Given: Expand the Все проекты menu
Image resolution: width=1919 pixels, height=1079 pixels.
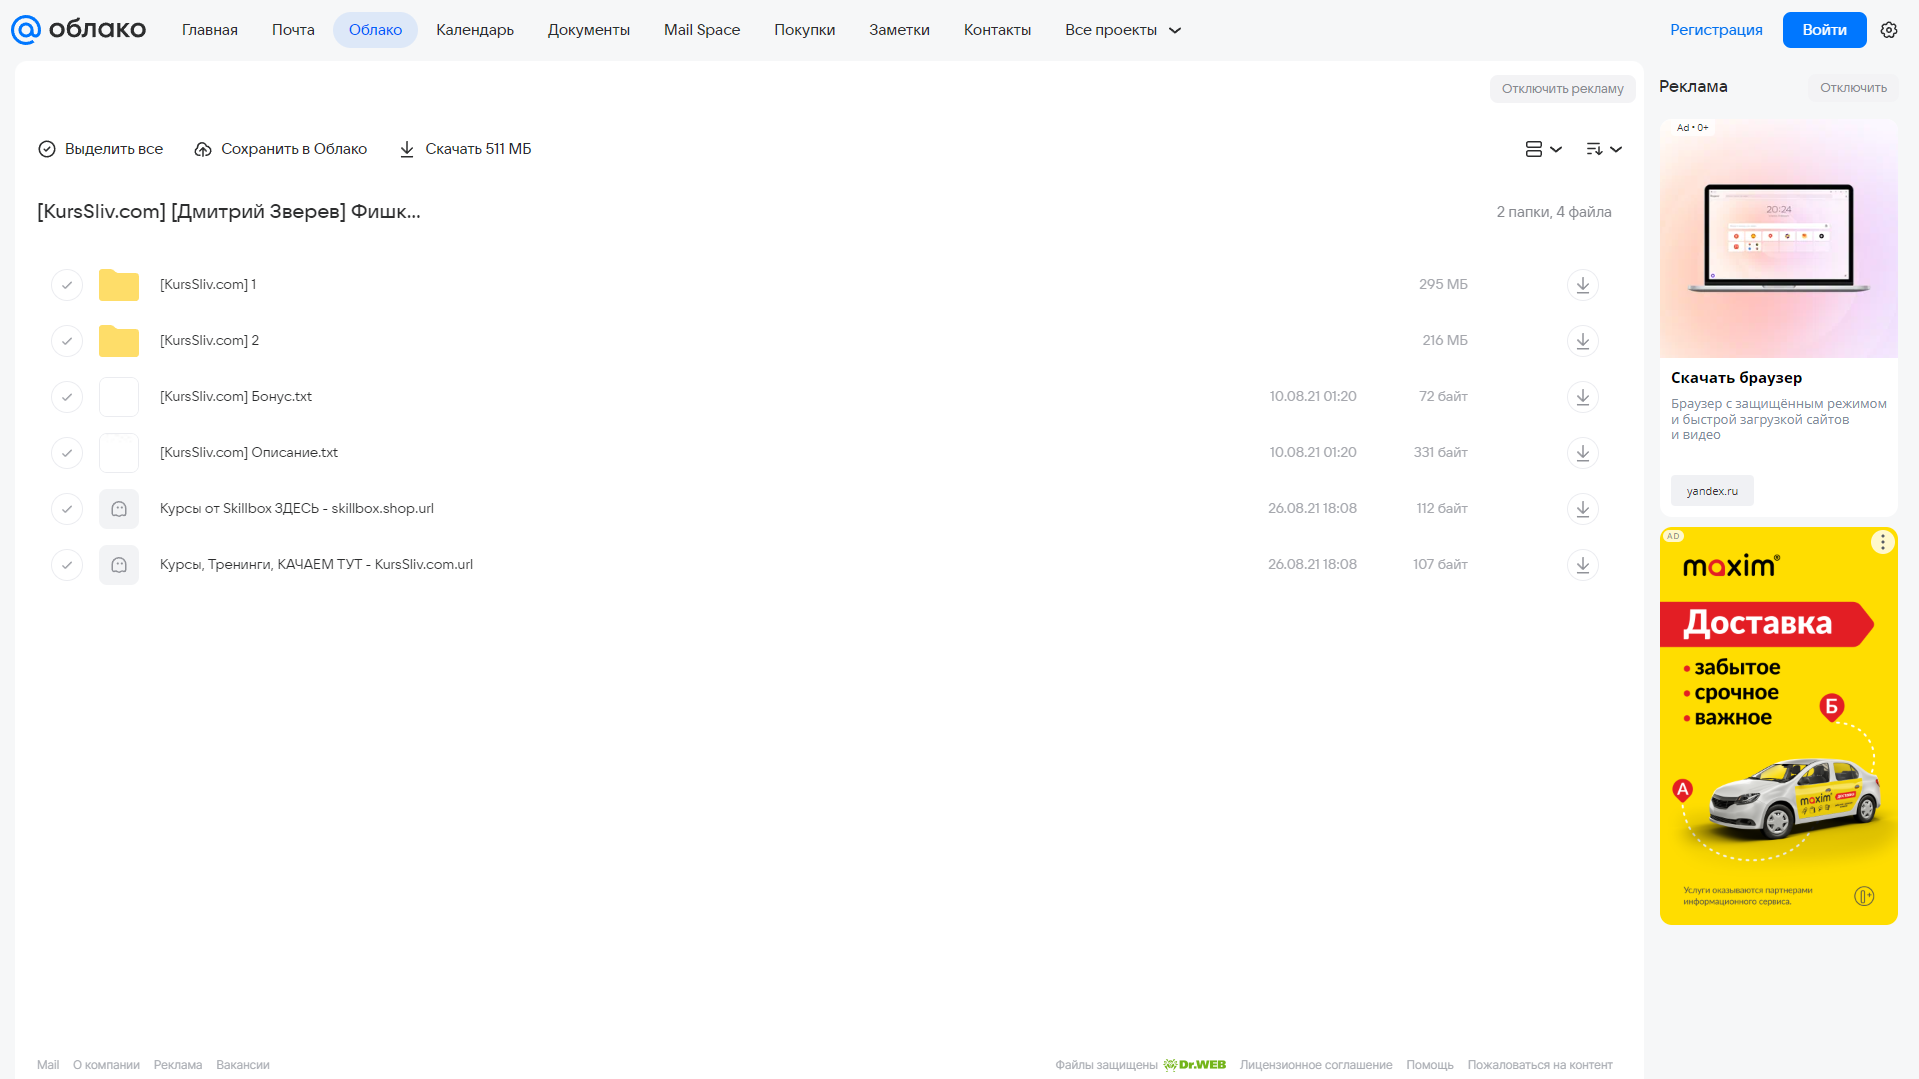Looking at the screenshot, I should [x=1123, y=30].
